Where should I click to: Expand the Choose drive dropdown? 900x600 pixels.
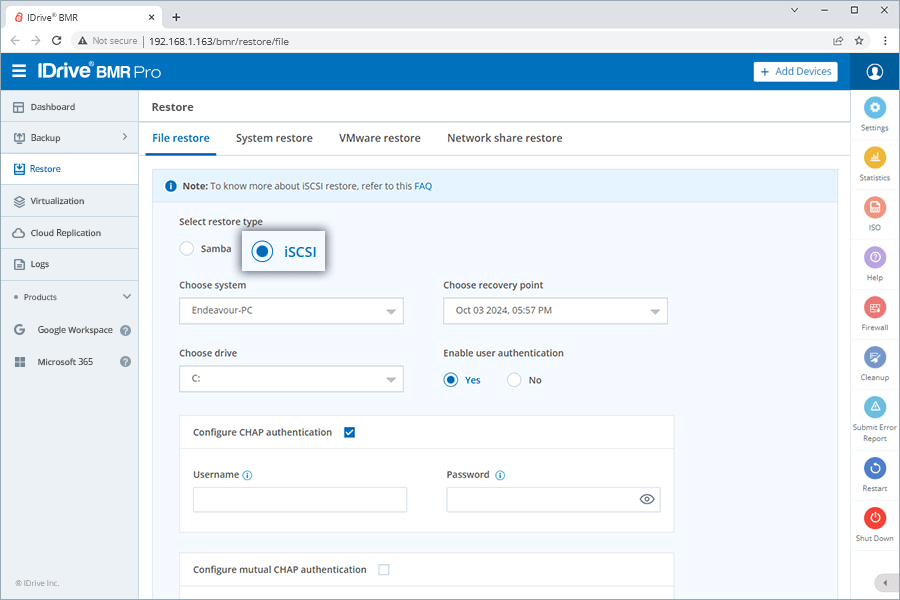click(x=291, y=379)
